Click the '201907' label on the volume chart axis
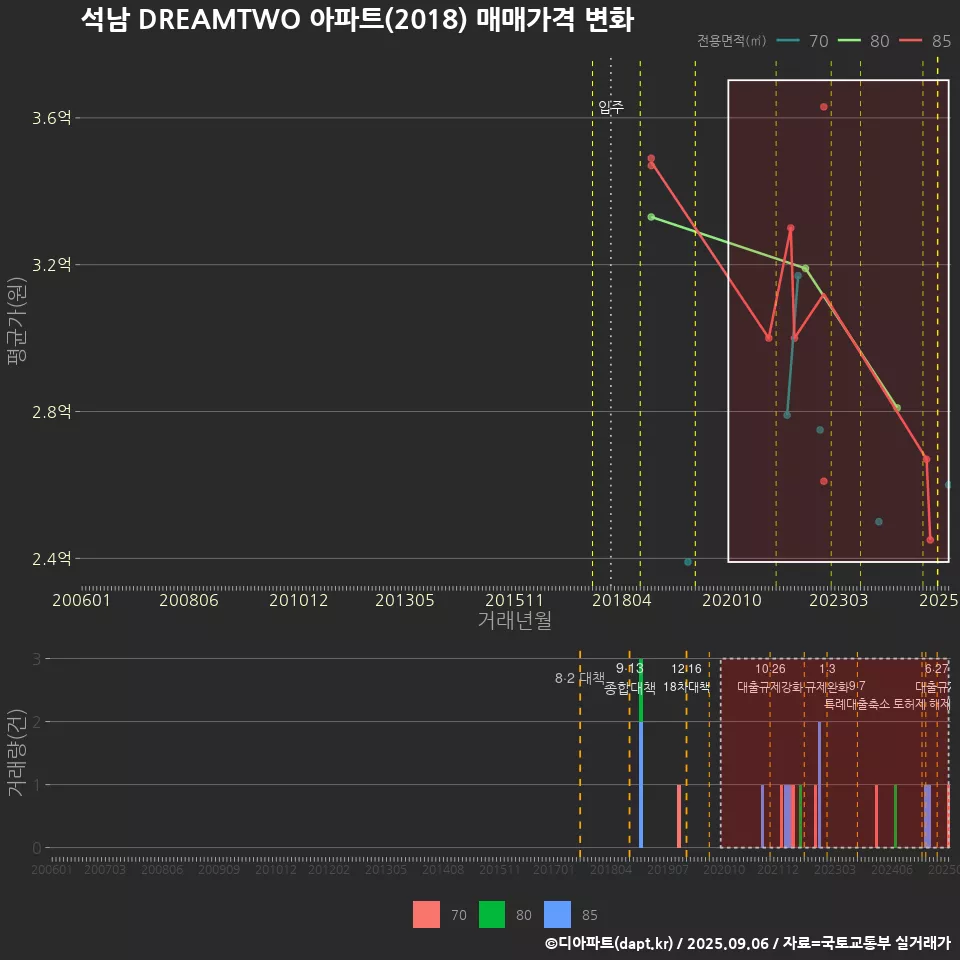The image size is (960, 960). pyautogui.click(x=667, y=869)
